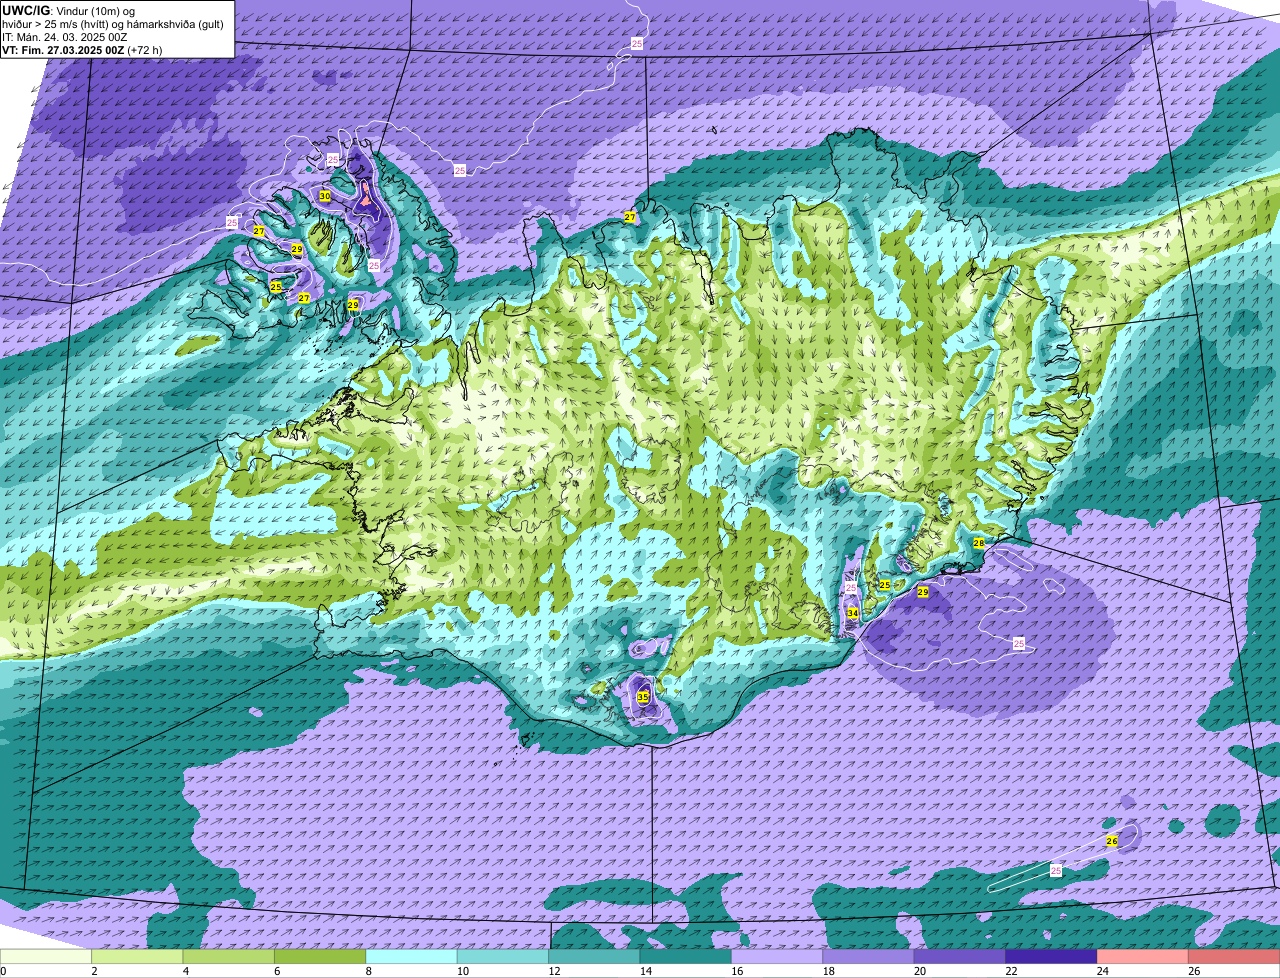
Task: Select the white 25 contour label at the top border
Action: pyautogui.click(x=637, y=43)
